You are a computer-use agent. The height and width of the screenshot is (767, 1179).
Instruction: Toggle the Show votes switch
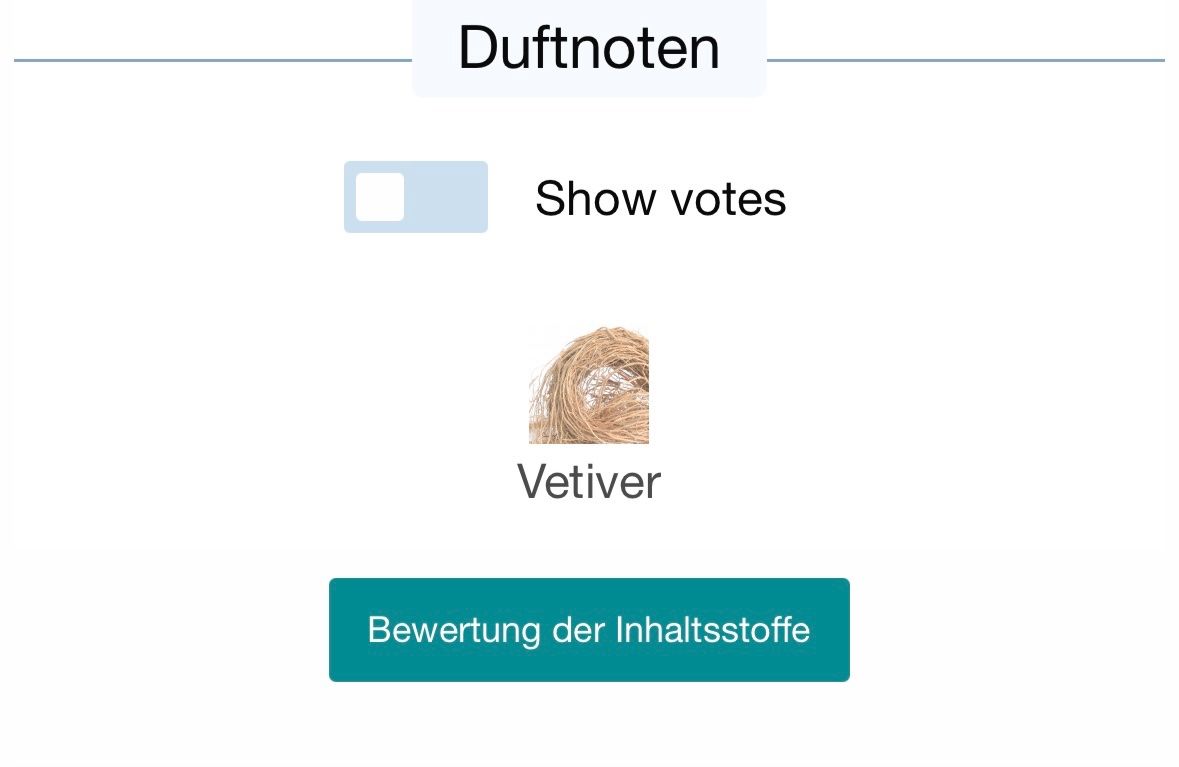[416, 197]
